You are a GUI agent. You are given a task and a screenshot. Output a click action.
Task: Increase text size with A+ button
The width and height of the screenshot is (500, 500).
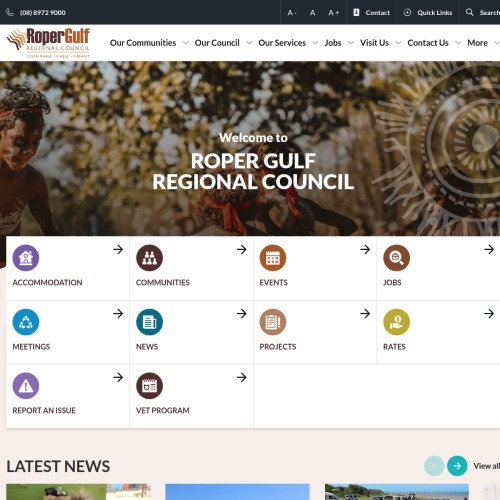334,13
